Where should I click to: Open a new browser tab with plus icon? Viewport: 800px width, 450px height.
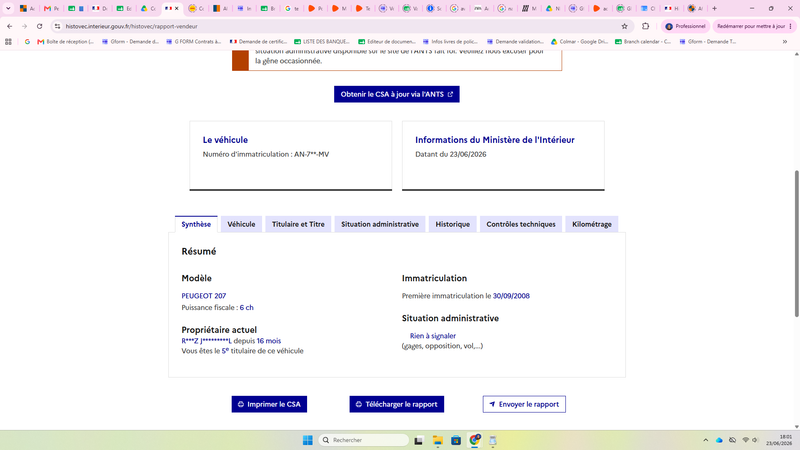click(x=714, y=8)
